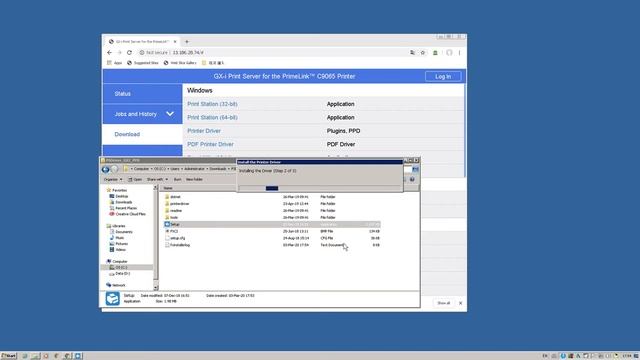Viewport: 640px width, 360px height.
Task: Select Administrator in the Explorer breadcrumb
Action: click(x=194, y=169)
